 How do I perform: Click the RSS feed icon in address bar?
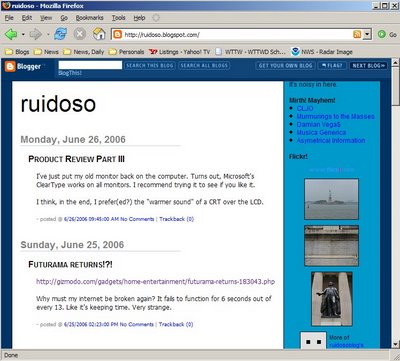point(357,34)
